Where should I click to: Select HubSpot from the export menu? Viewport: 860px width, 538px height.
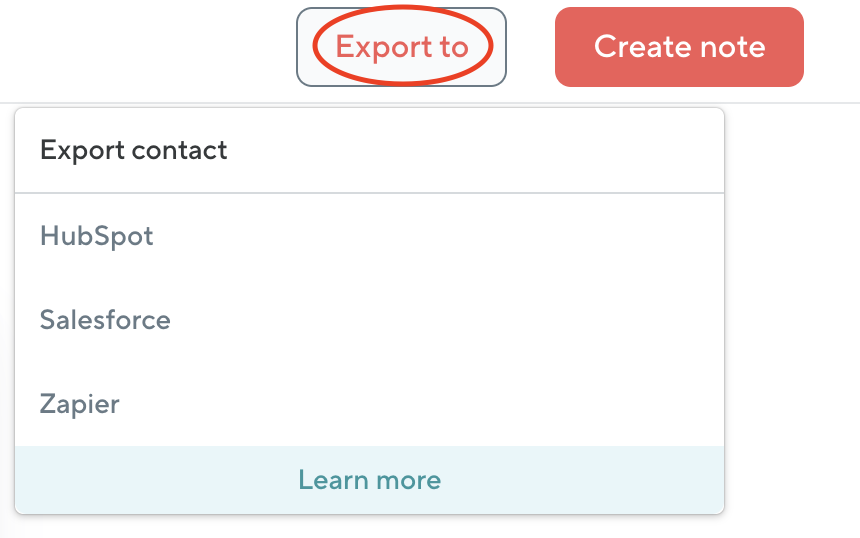click(369, 236)
